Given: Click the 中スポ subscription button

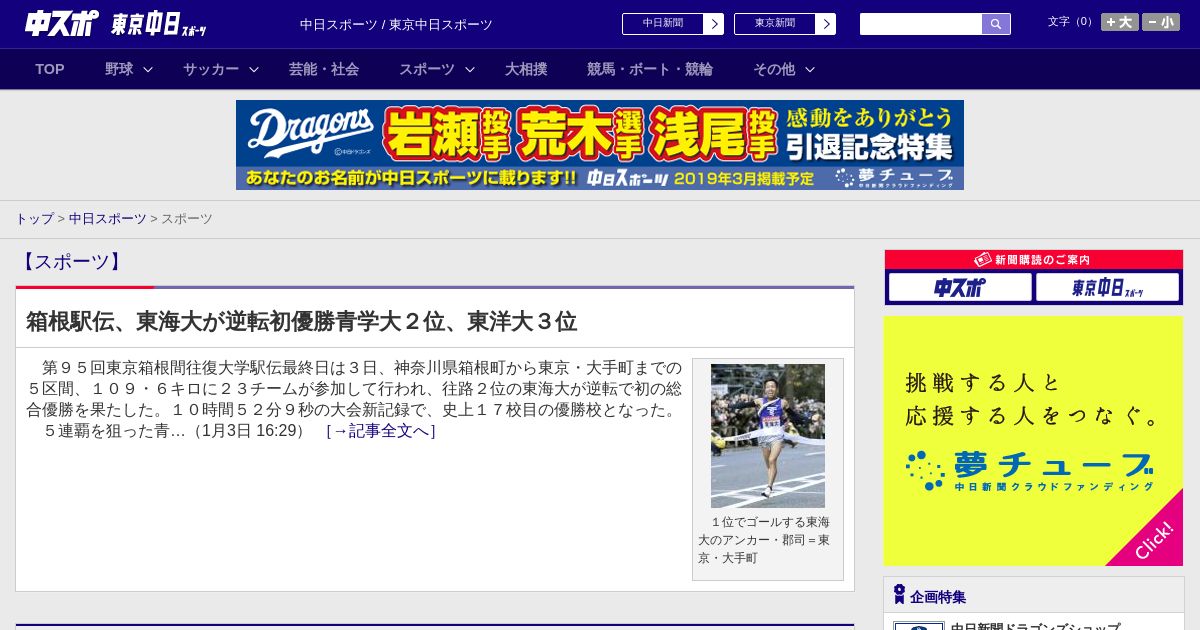Looking at the screenshot, I should click(x=960, y=288).
